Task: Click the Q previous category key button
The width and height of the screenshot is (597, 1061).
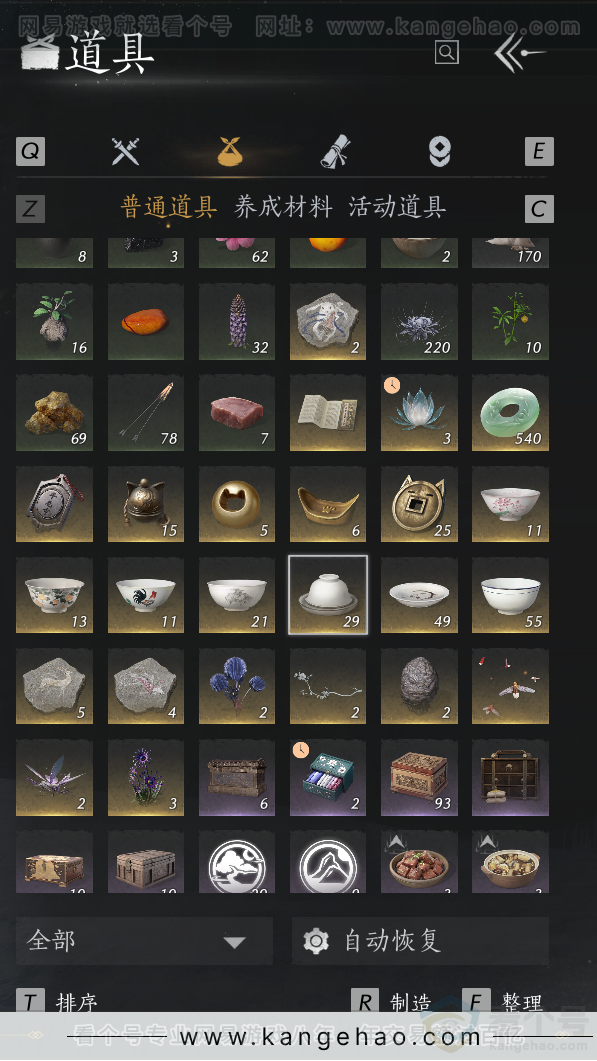Action: (x=30, y=151)
